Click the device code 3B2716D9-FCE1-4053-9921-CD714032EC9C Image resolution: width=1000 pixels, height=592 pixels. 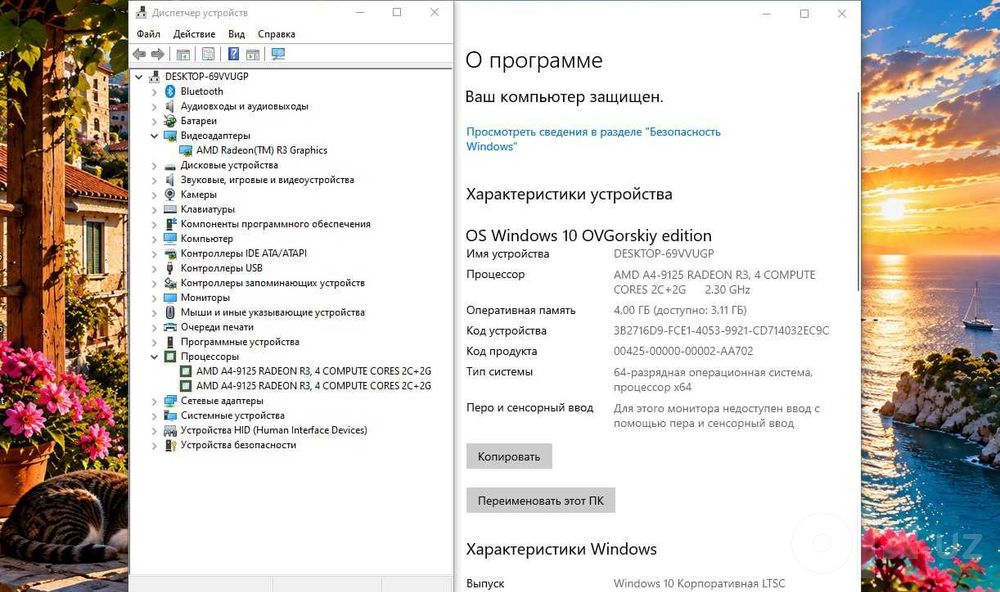(x=721, y=330)
